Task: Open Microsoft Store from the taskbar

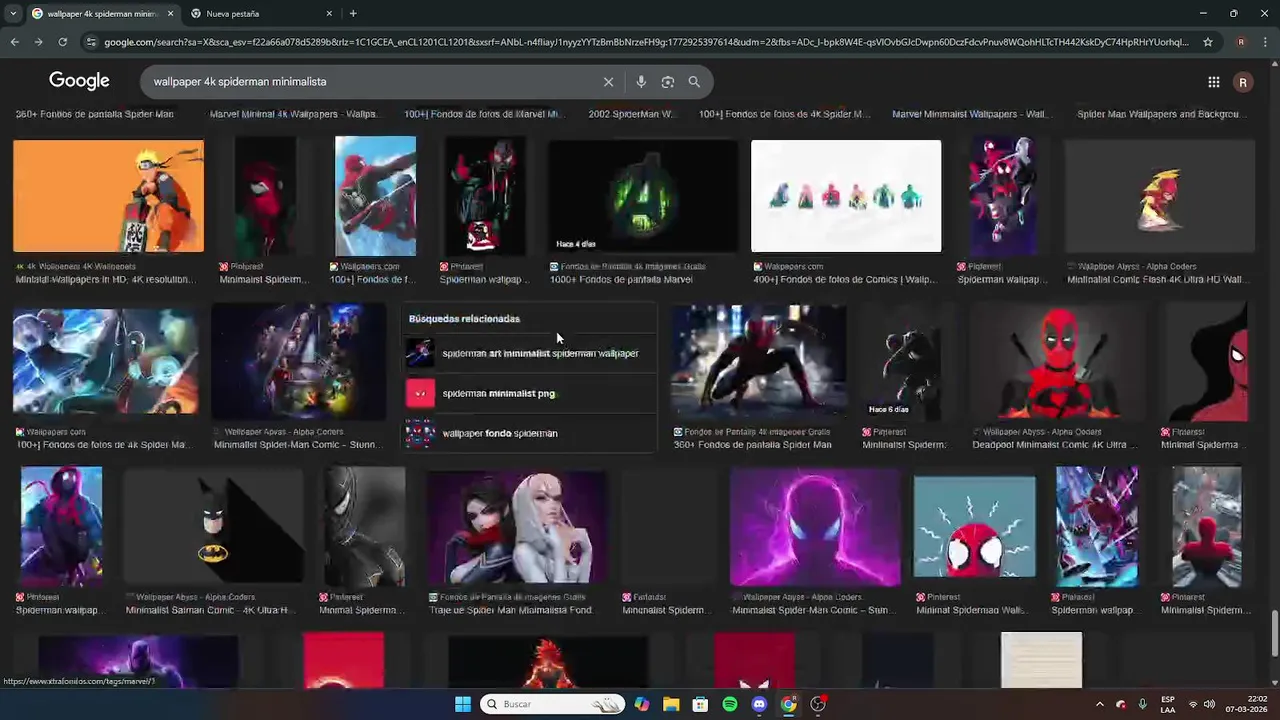Action: click(x=700, y=704)
